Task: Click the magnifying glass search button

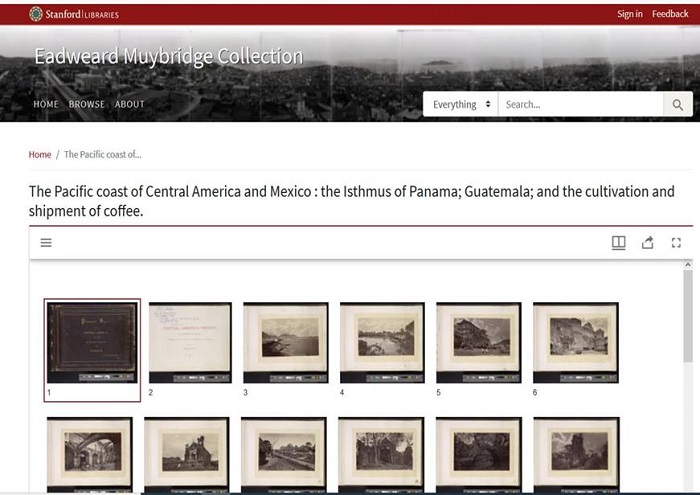Action: (677, 105)
